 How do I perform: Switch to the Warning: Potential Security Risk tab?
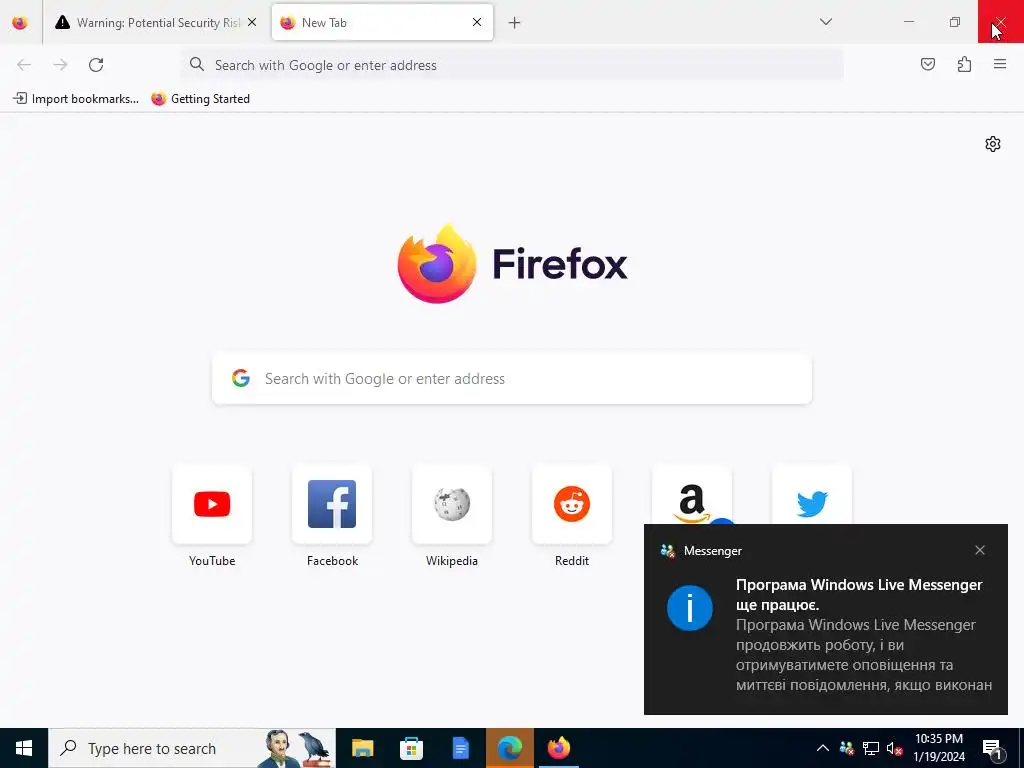[157, 23]
